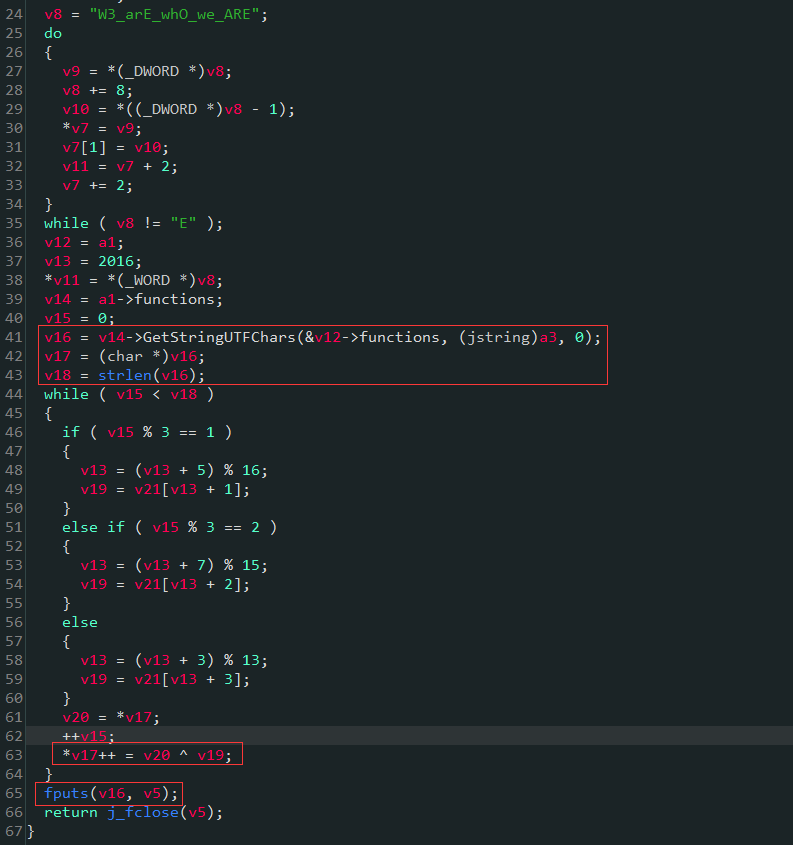Select the v21[v13 + 1] index expression
This screenshot has width=793, height=845.
coord(187,489)
